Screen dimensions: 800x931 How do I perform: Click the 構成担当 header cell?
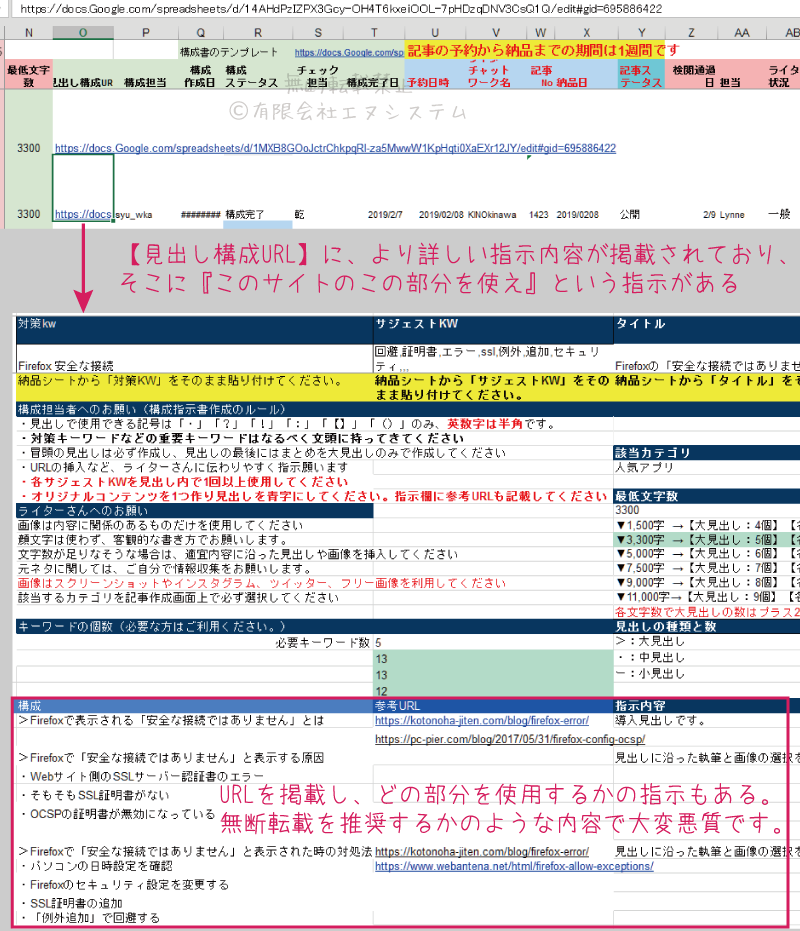(145, 83)
